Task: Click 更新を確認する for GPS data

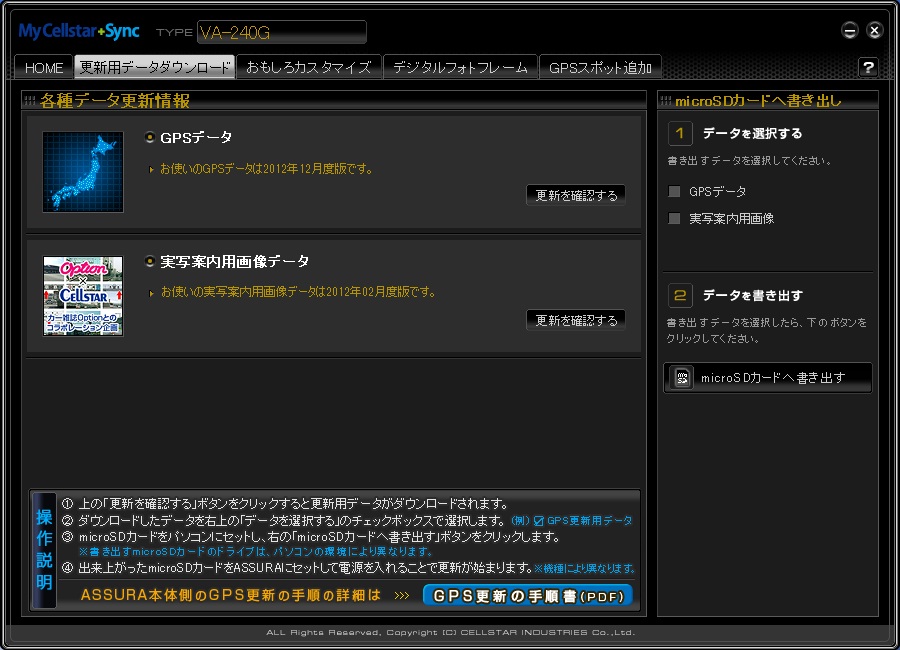Action: click(x=576, y=195)
